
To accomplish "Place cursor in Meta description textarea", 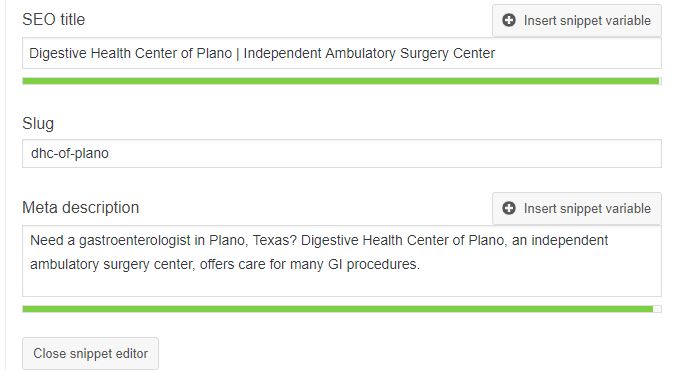I will (342, 261).
